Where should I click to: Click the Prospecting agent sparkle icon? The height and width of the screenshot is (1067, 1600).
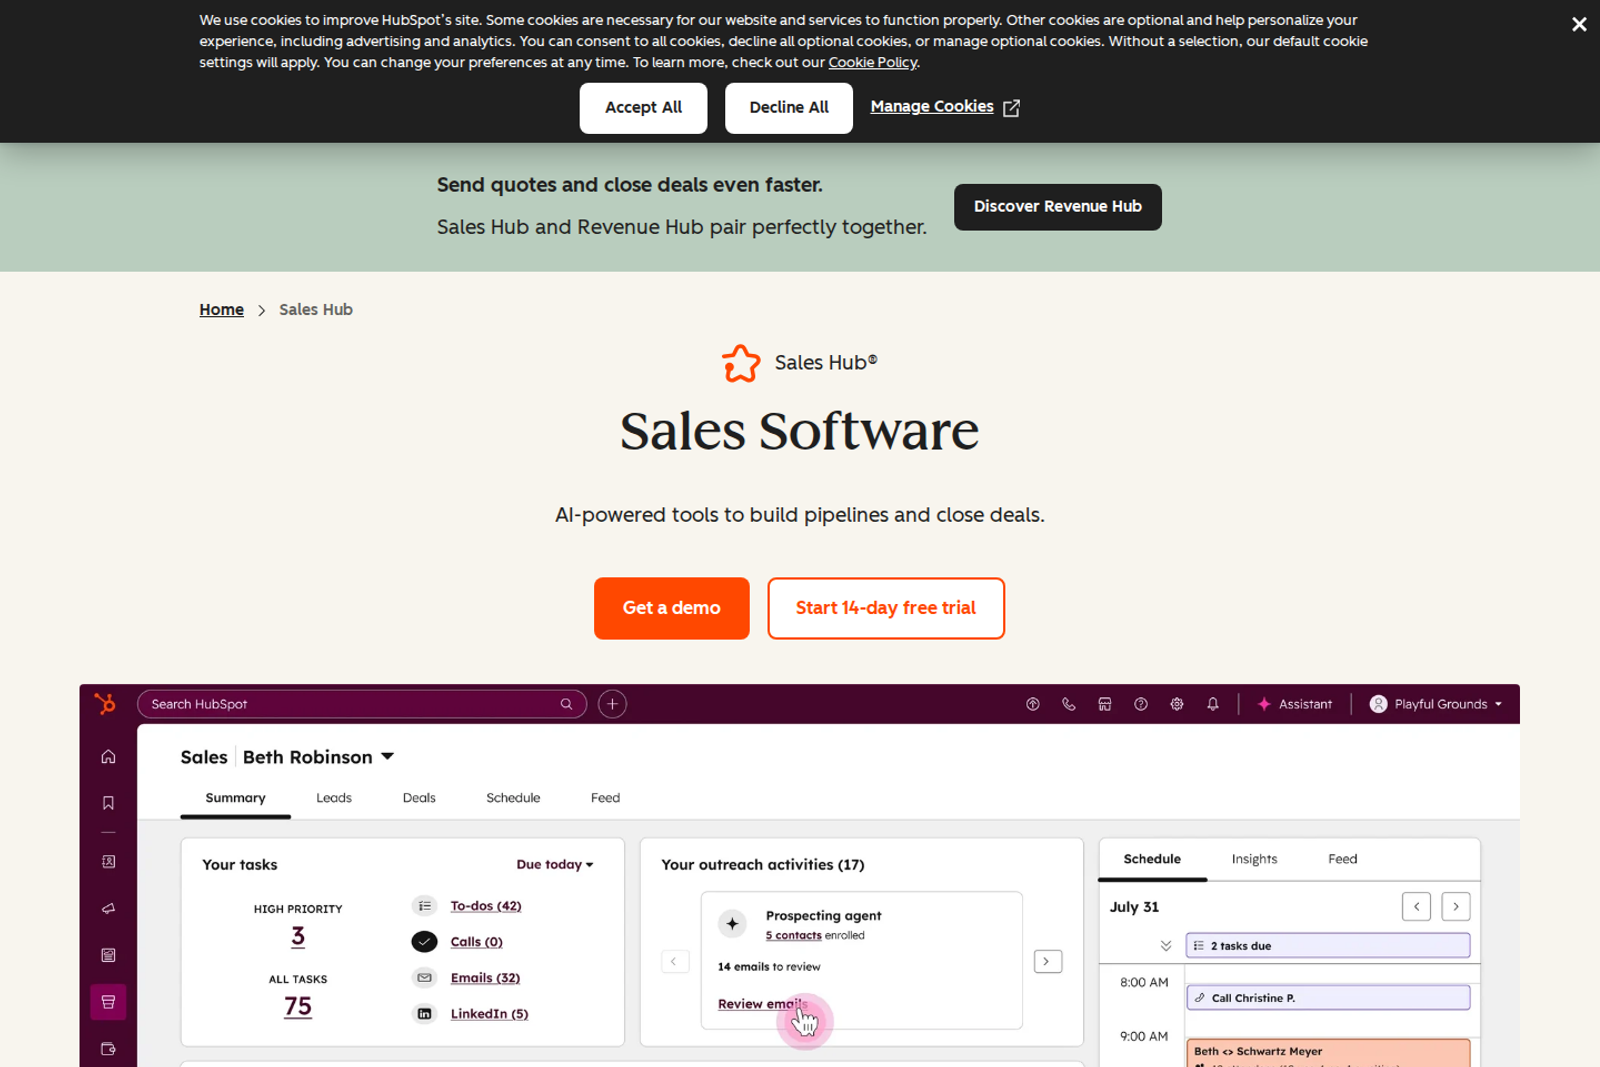click(732, 924)
